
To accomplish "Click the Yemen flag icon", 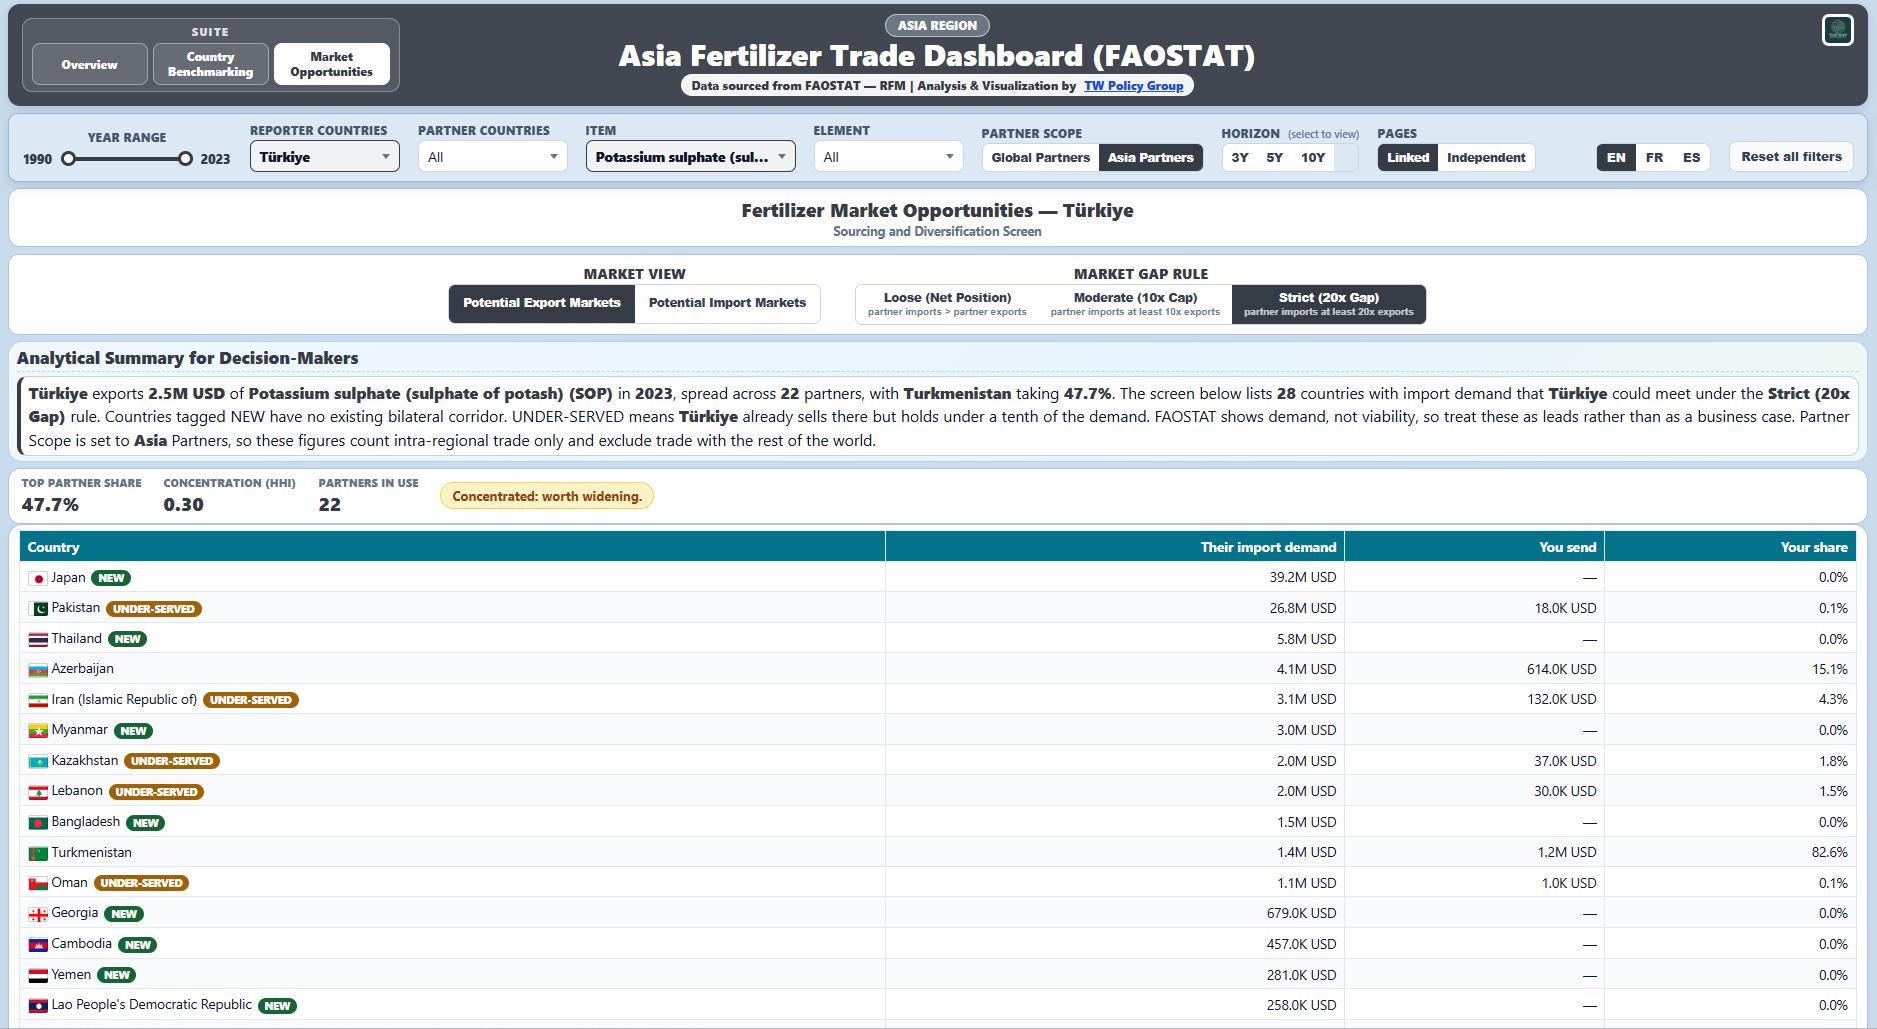I will point(38,976).
